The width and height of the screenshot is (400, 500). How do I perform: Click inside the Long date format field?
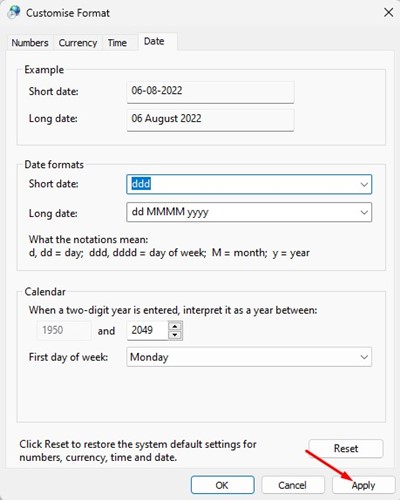[x=242, y=212]
